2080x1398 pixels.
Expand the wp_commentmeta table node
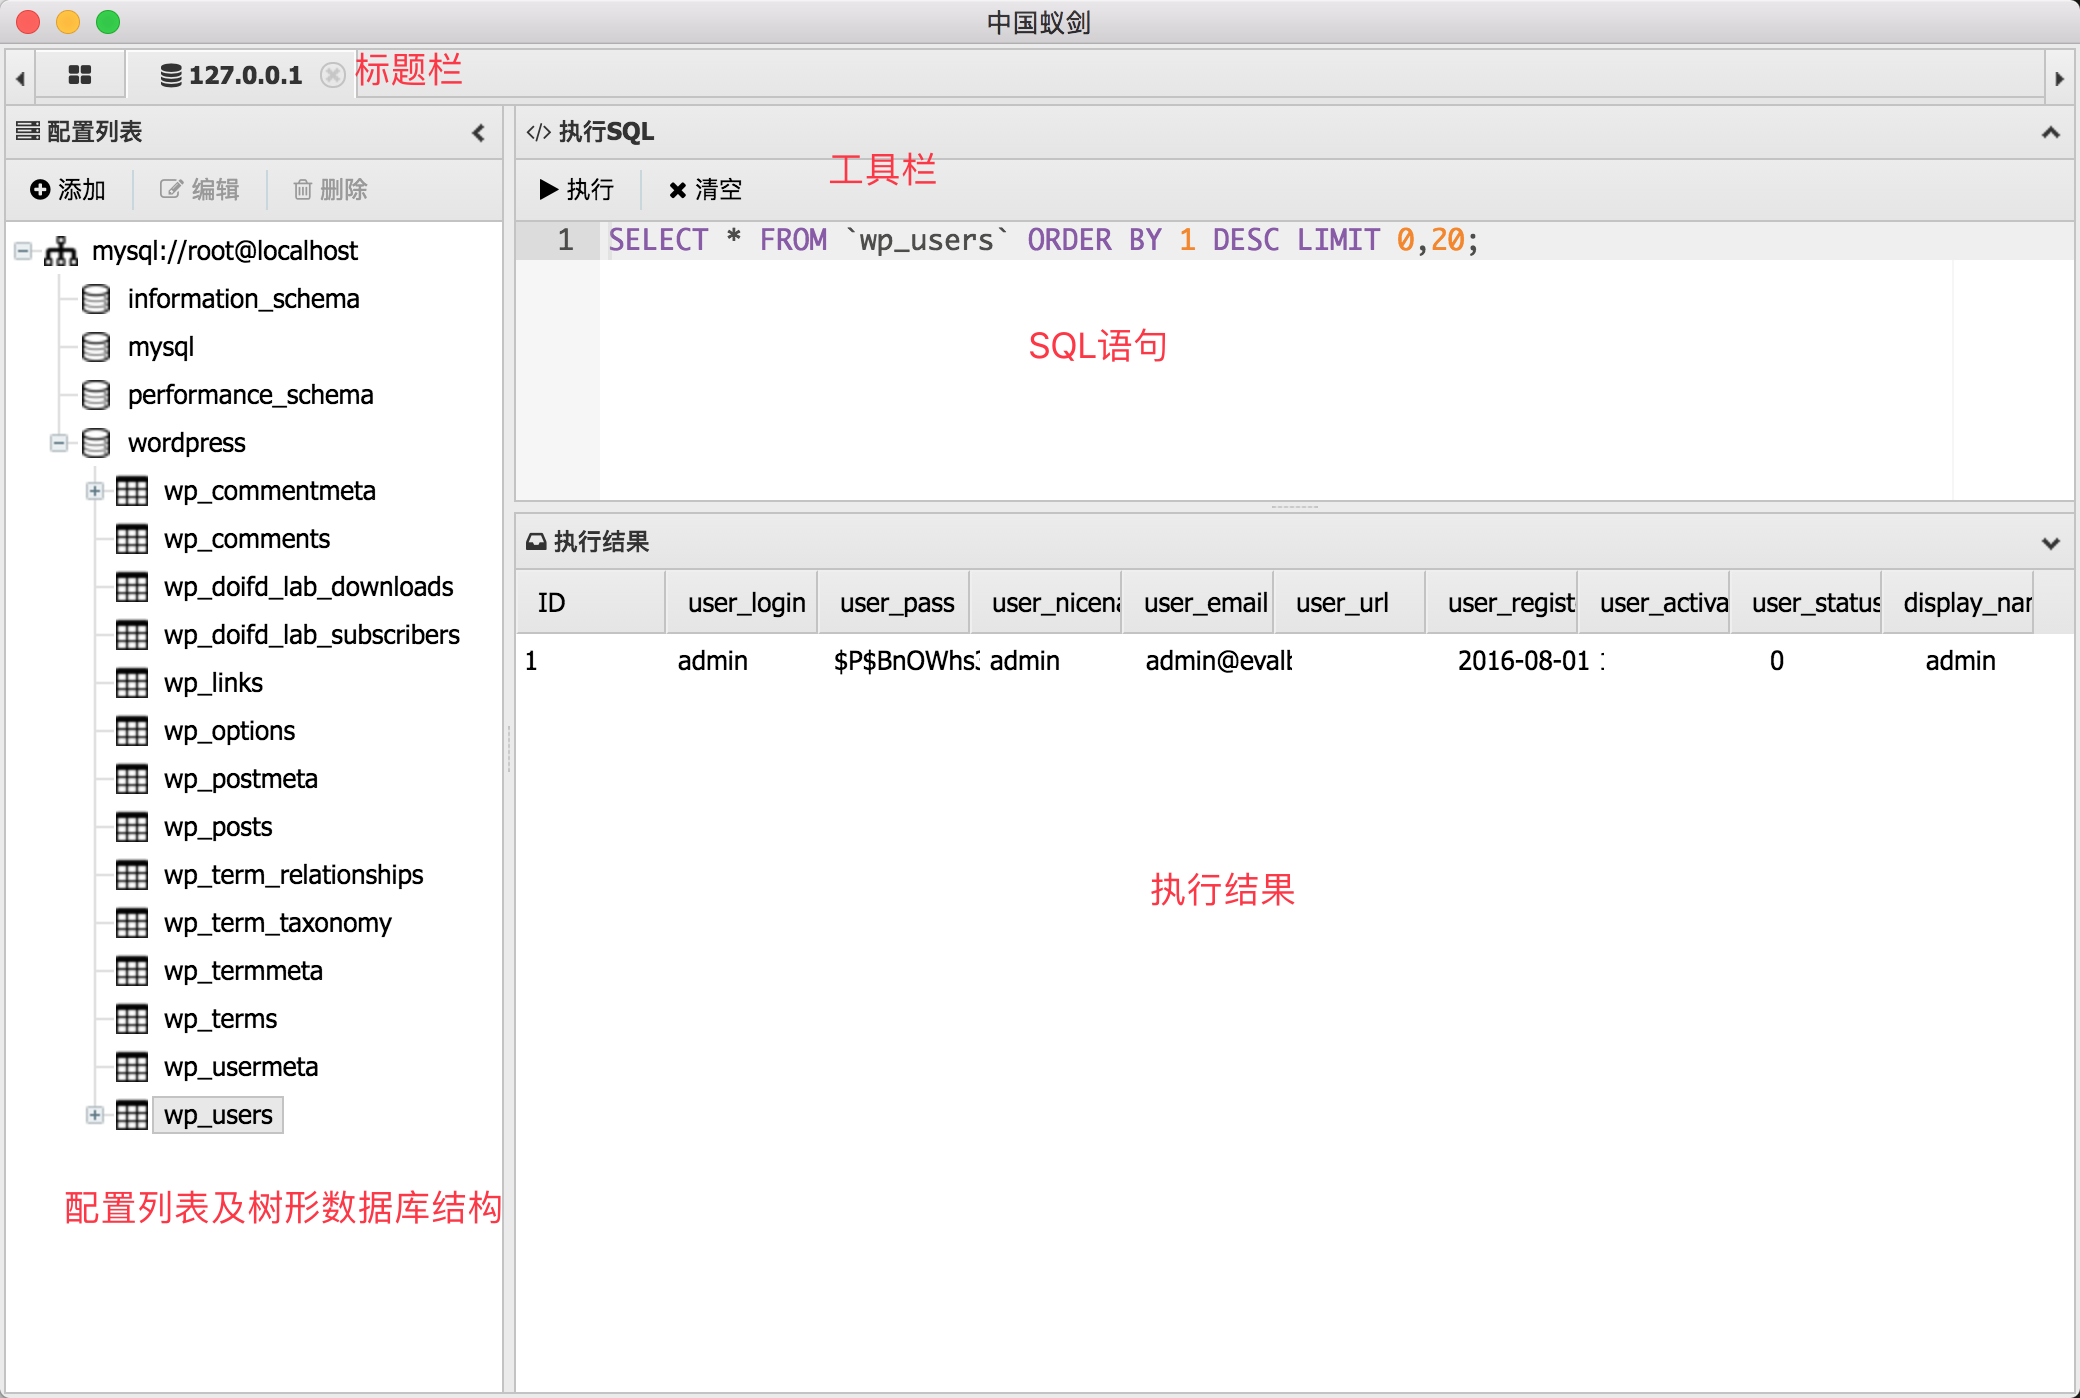(95, 491)
